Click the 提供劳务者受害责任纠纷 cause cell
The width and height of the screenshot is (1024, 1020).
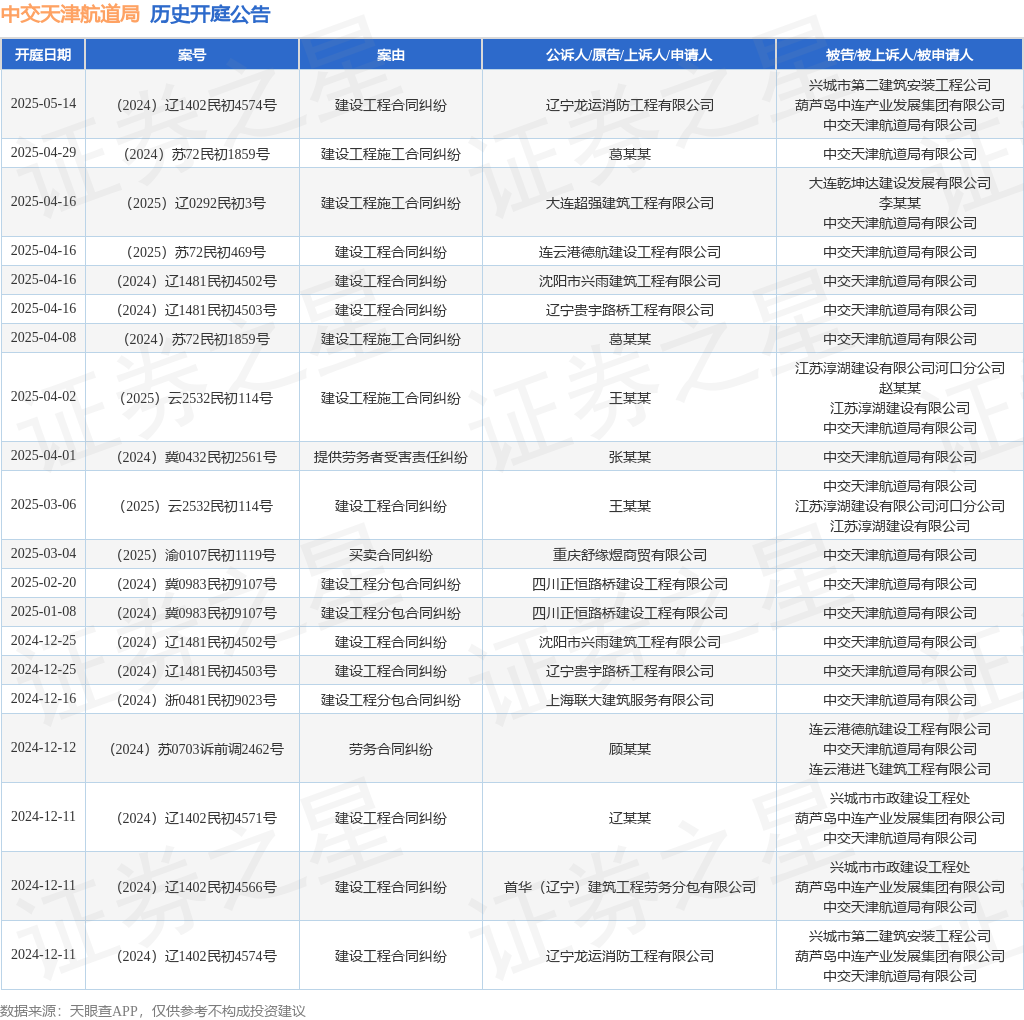(391, 457)
